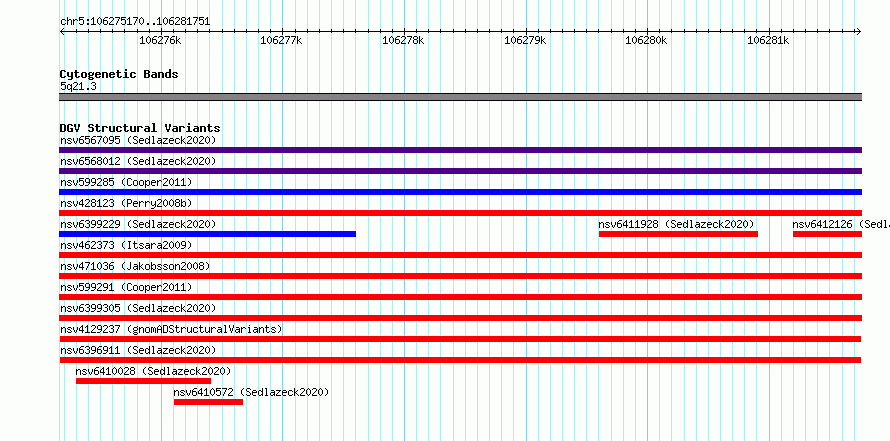Click the 106278k ruler tick label
Screen dimensions: 890x441
tap(404, 40)
